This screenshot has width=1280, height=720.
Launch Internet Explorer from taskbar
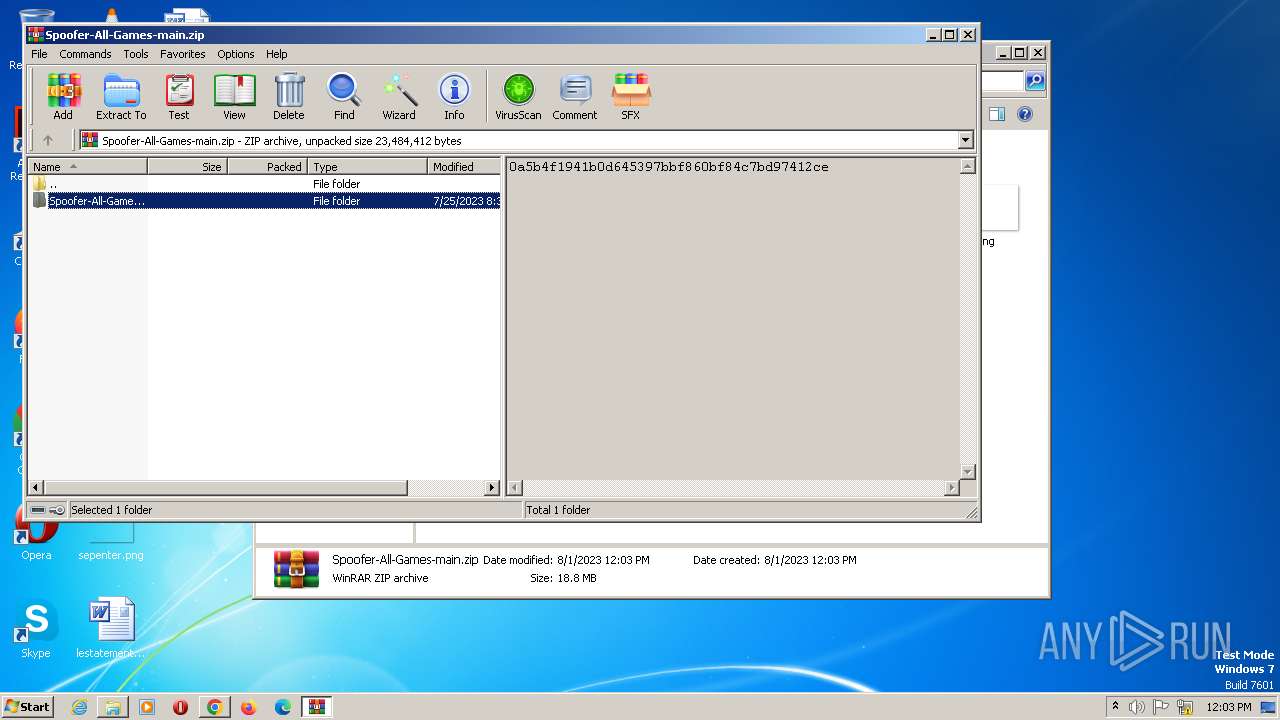point(79,707)
